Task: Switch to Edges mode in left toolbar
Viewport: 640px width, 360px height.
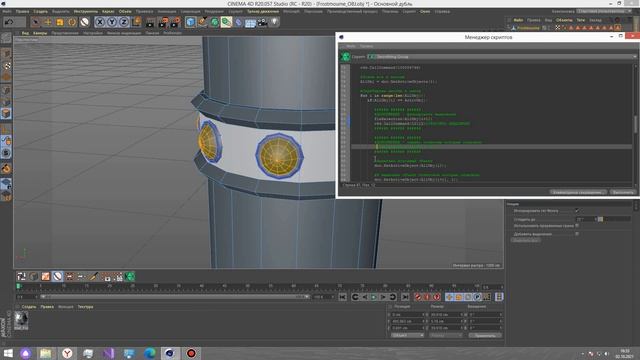Action: [6, 102]
